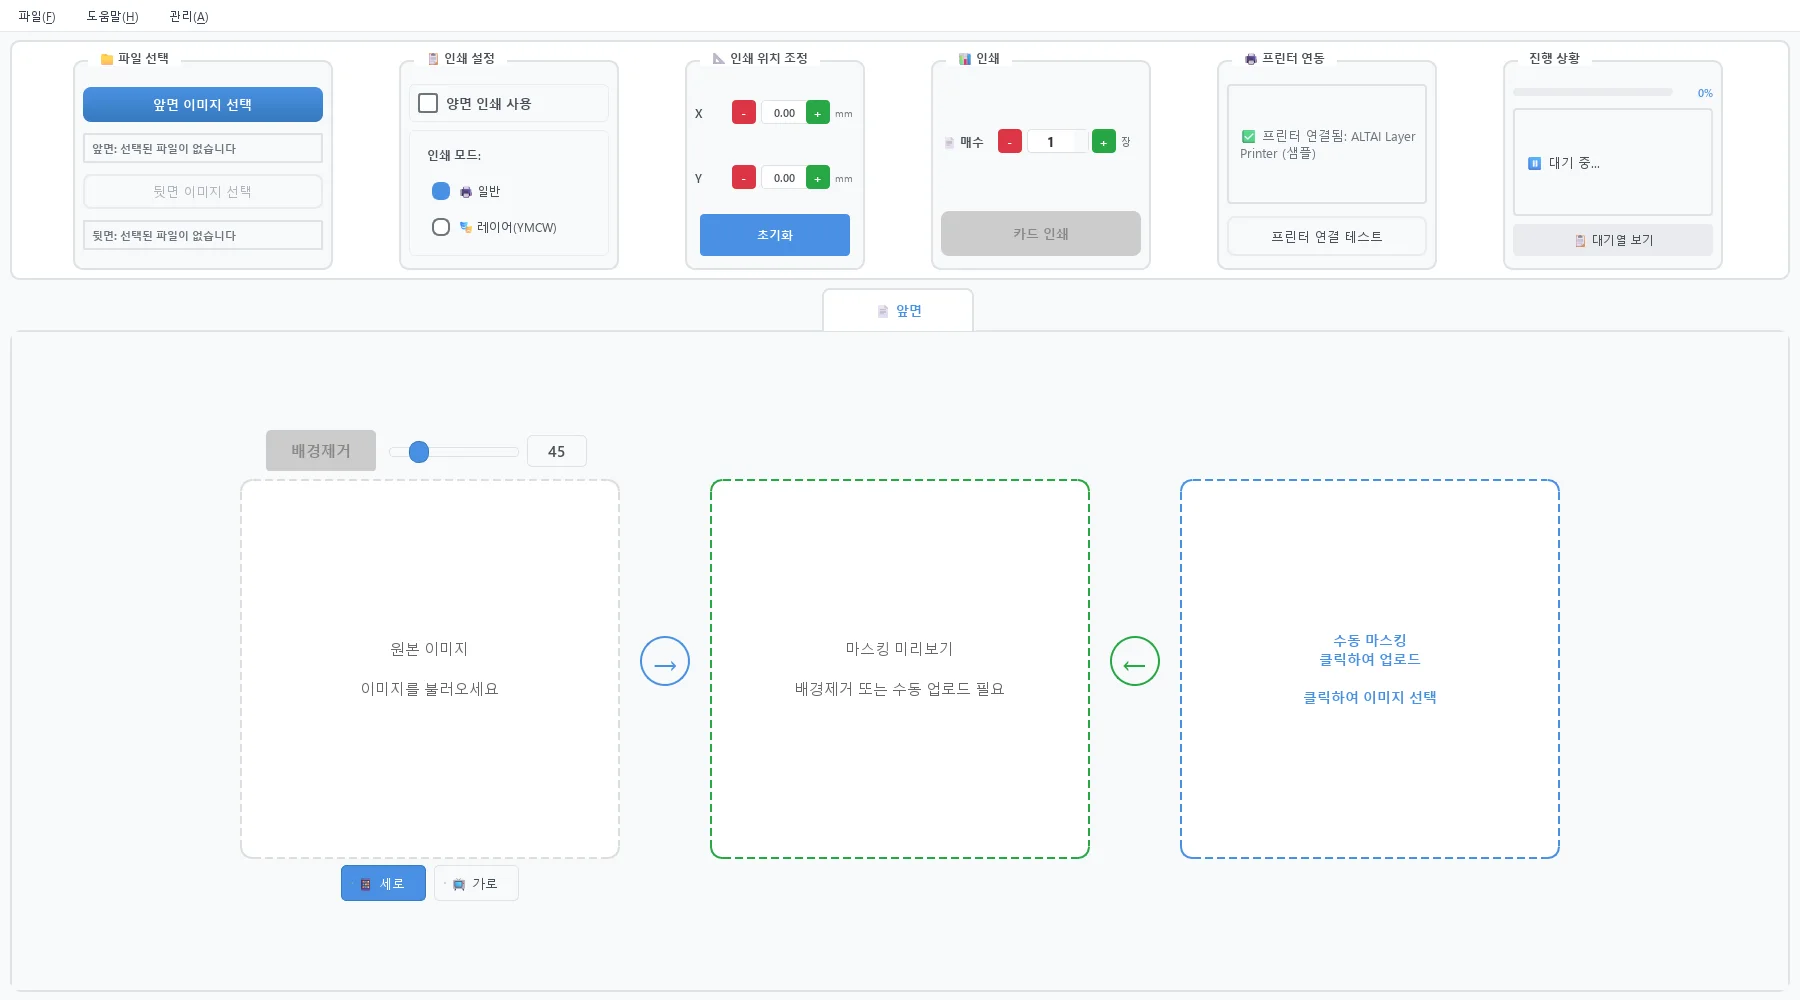Switch to 가로 orientation

point(476,883)
